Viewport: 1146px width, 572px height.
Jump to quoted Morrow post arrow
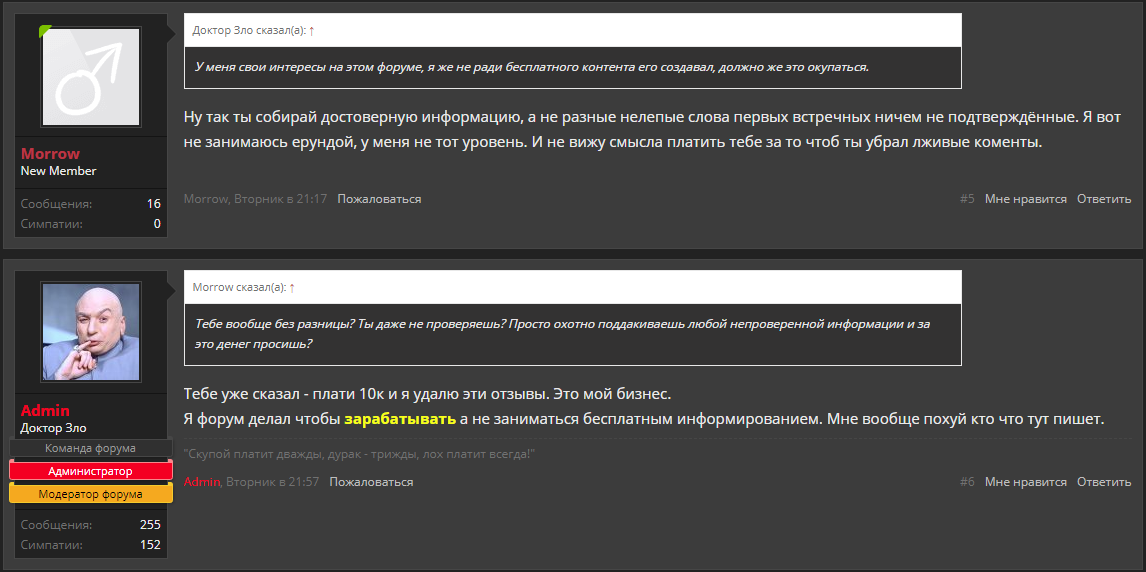(292, 288)
